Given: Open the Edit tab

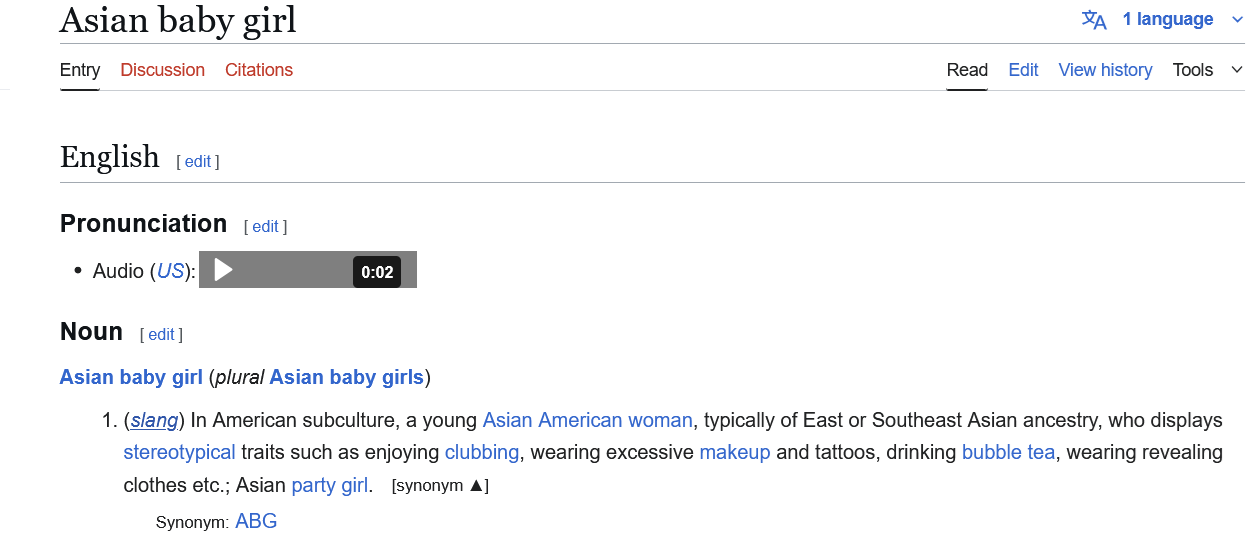Looking at the screenshot, I should pyautogui.click(x=1023, y=70).
